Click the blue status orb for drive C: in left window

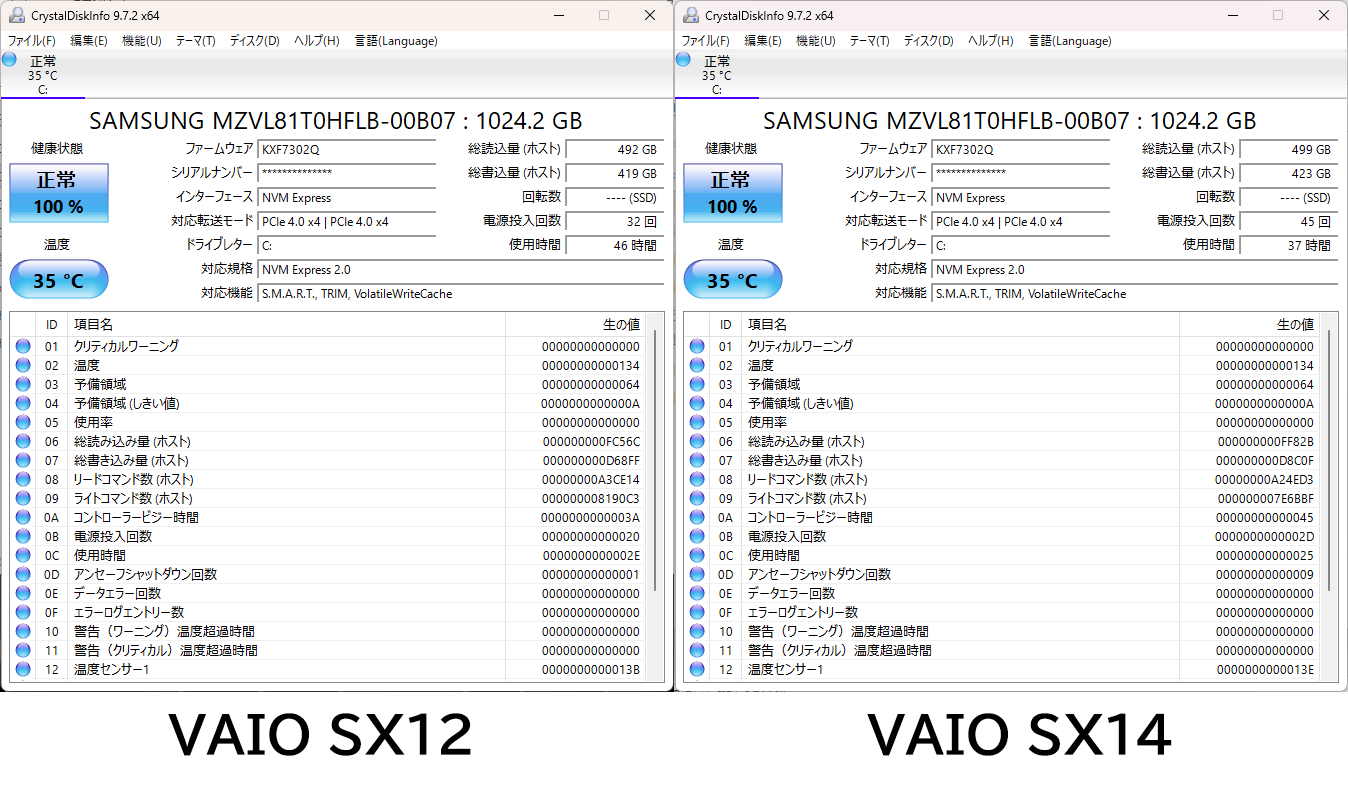click(x=9, y=60)
